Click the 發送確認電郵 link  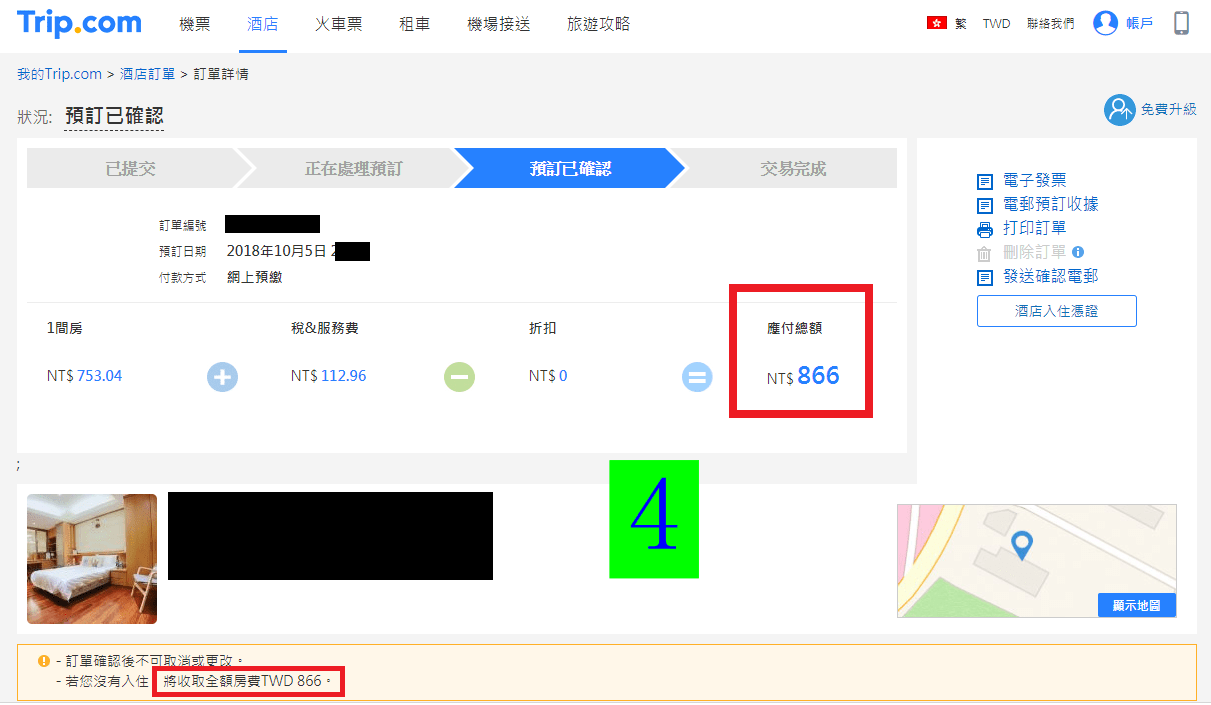(1051, 276)
